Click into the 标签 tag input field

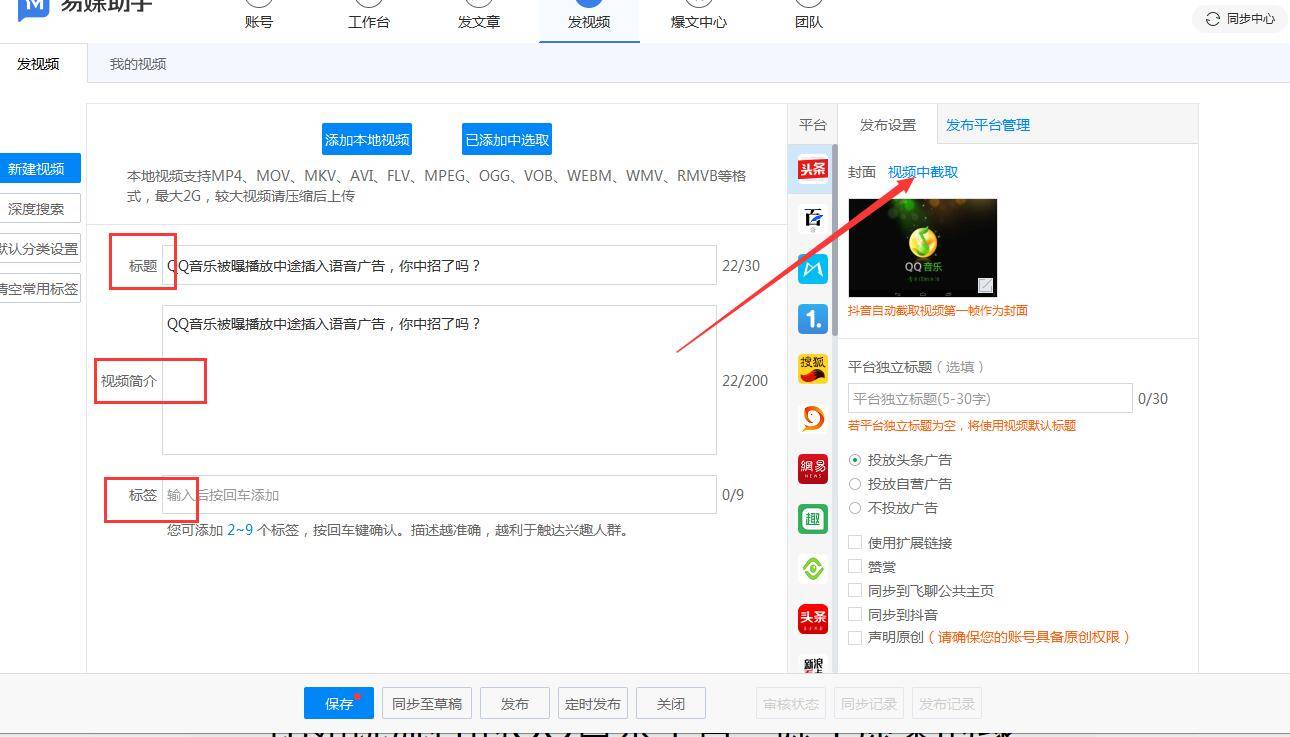[x=439, y=495]
